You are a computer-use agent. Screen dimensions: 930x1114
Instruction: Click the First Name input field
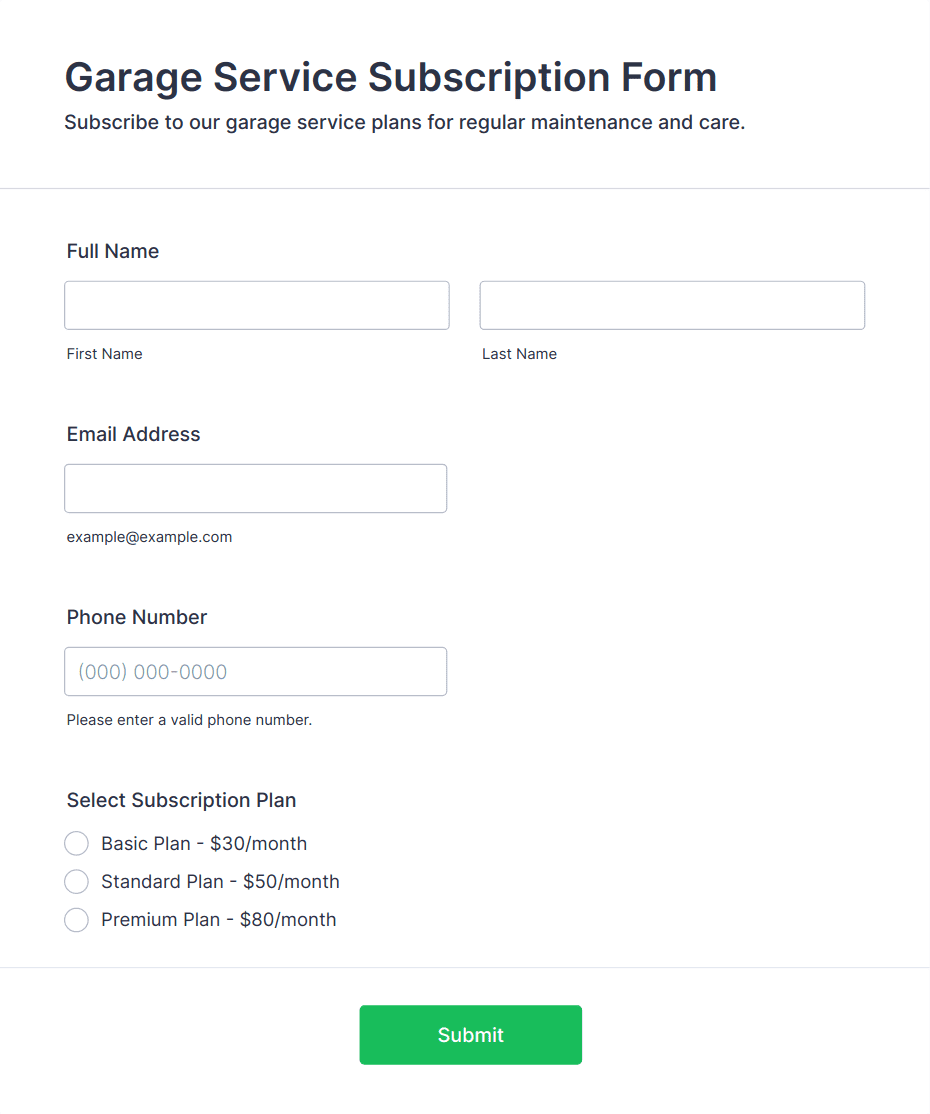(x=256, y=305)
